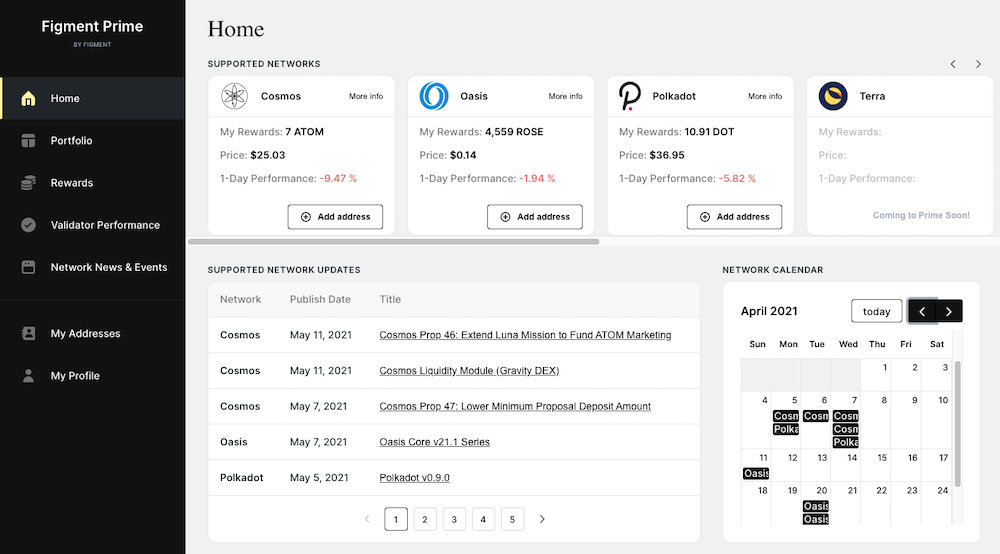Add address for Oasis network
The width and height of the screenshot is (1000, 554).
pos(534,217)
